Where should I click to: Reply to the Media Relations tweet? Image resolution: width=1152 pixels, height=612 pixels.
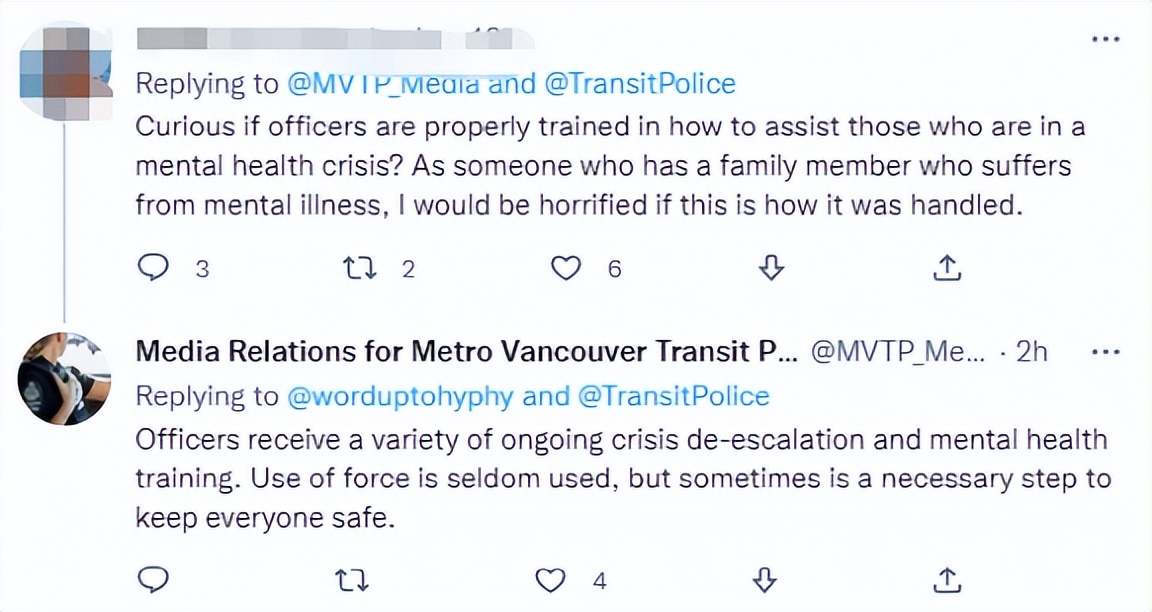pyautogui.click(x=152, y=579)
